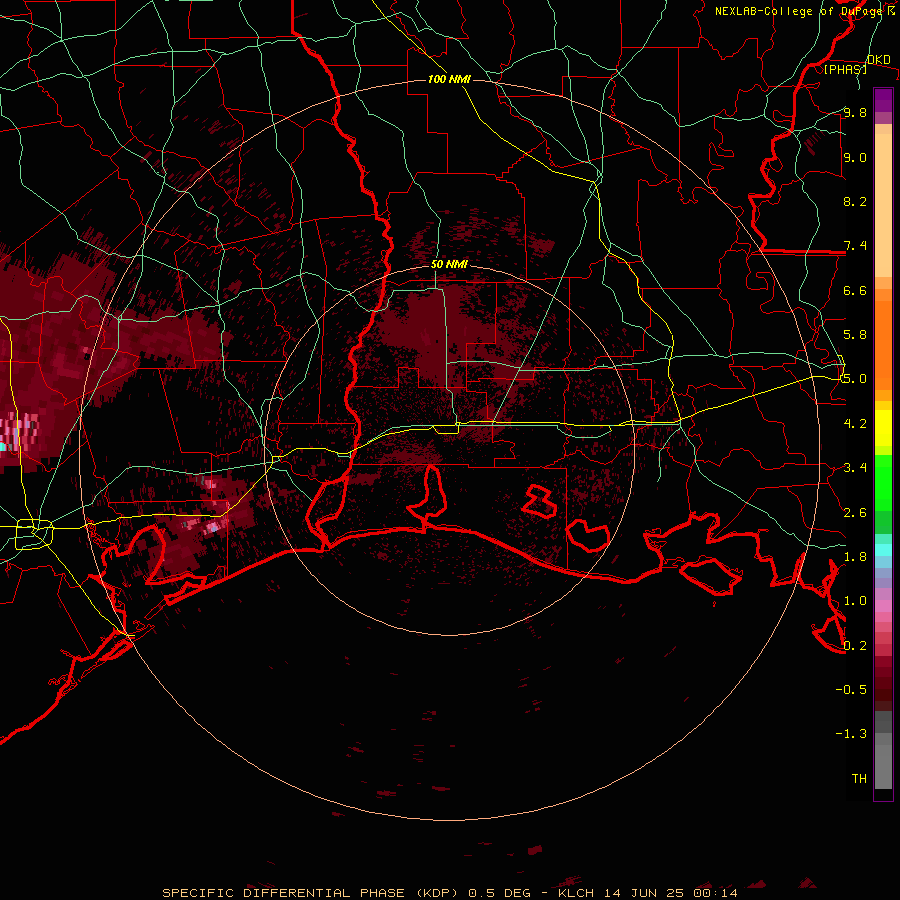The image size is (900, 900).
Task: Click the "TH" label on color scale
Action: coord(859,779)
